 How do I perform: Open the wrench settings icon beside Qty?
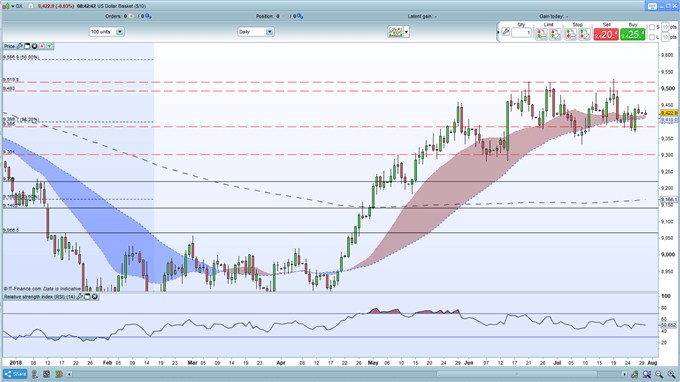[x=506, y=32]
